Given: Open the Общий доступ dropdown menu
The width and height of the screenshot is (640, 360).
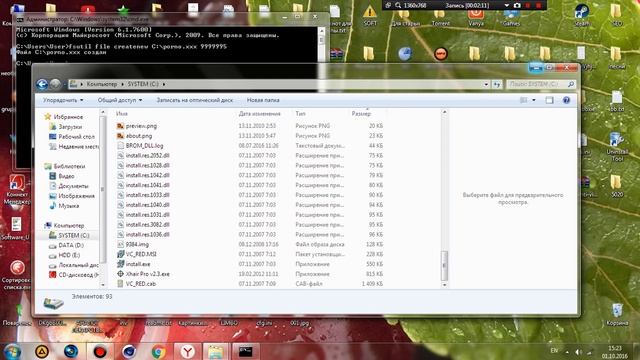Looking at the screenshot, I should pyautogui.click(x=120, y=100).
